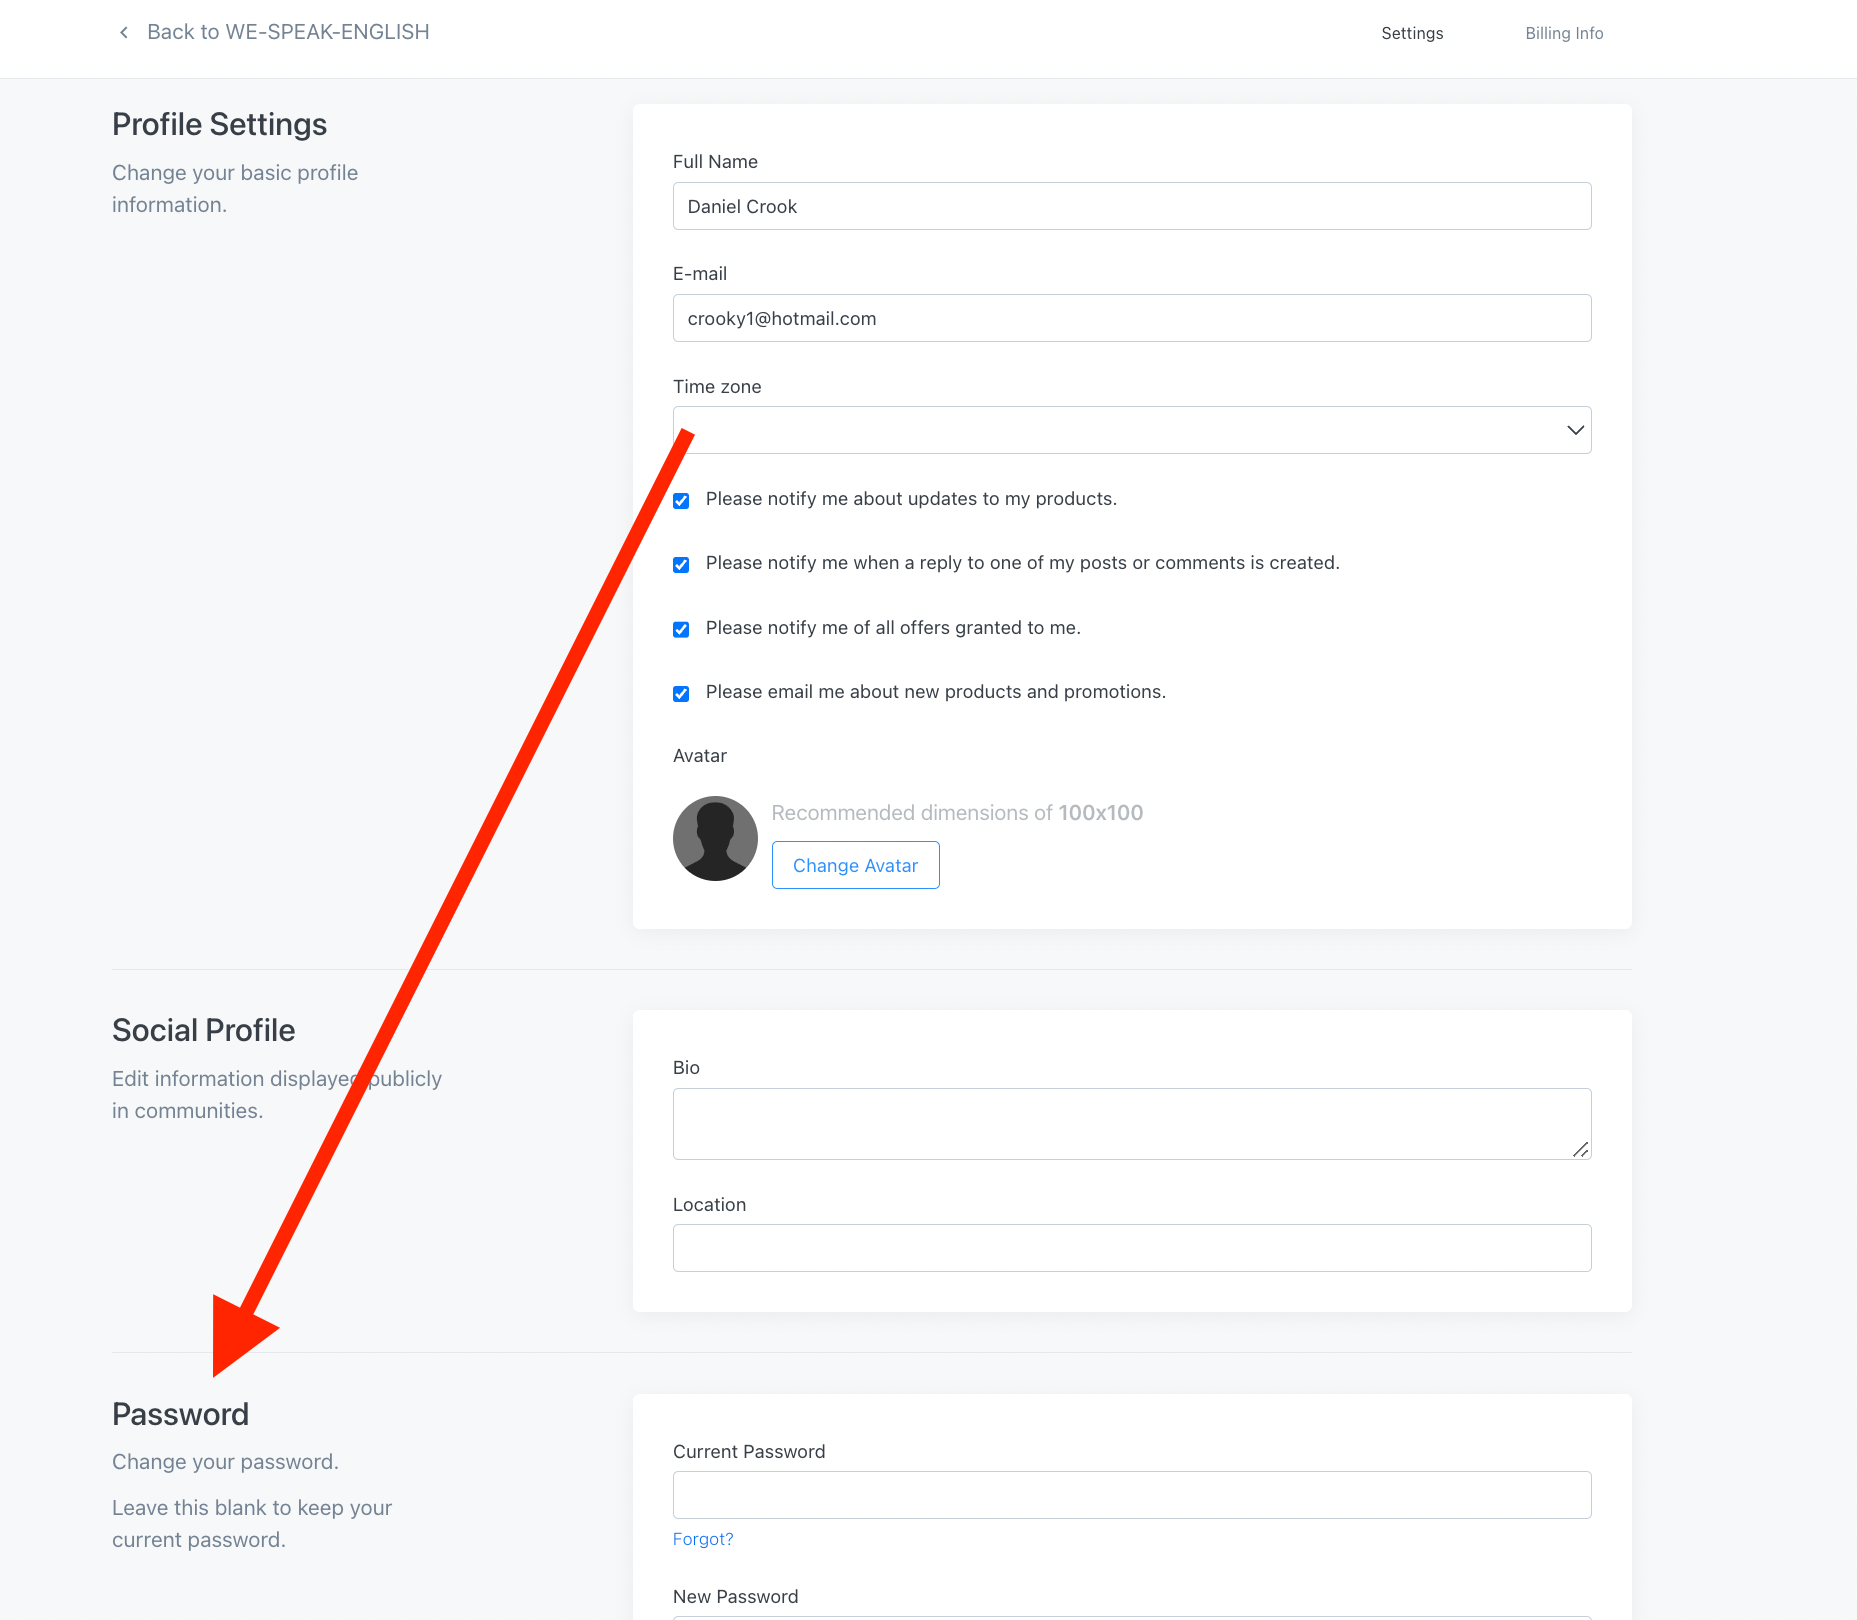Click the Forgot? password link
Image resolution: width=1857 pixels, height=1620 pixels.
coord(703,1539)
